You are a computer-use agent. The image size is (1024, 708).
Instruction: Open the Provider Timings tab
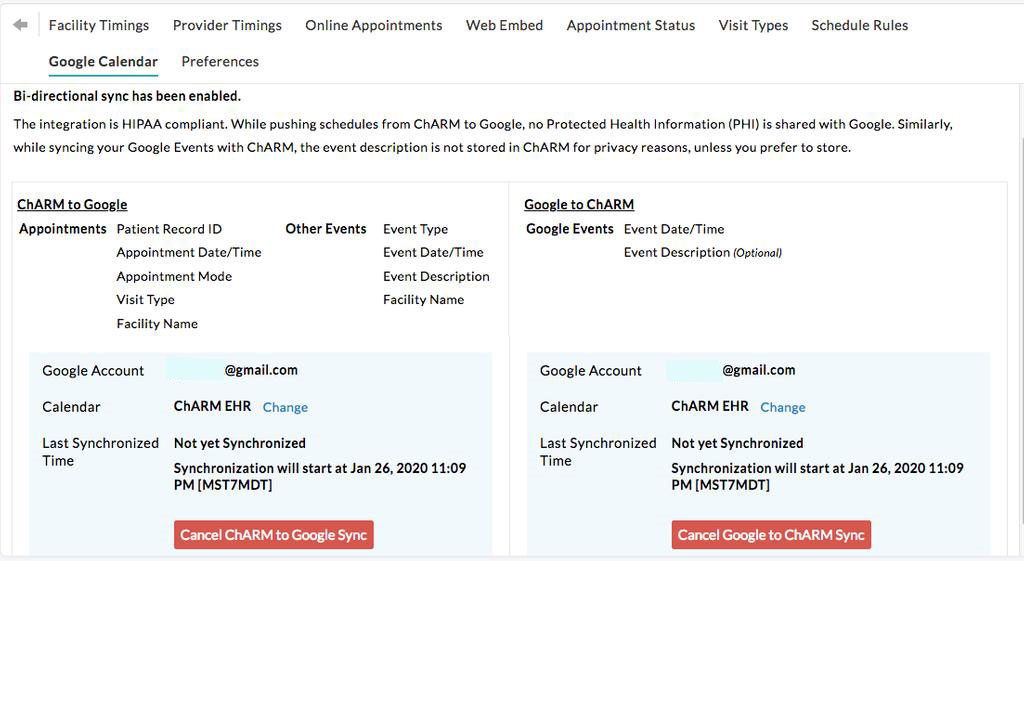coord(227,25)
